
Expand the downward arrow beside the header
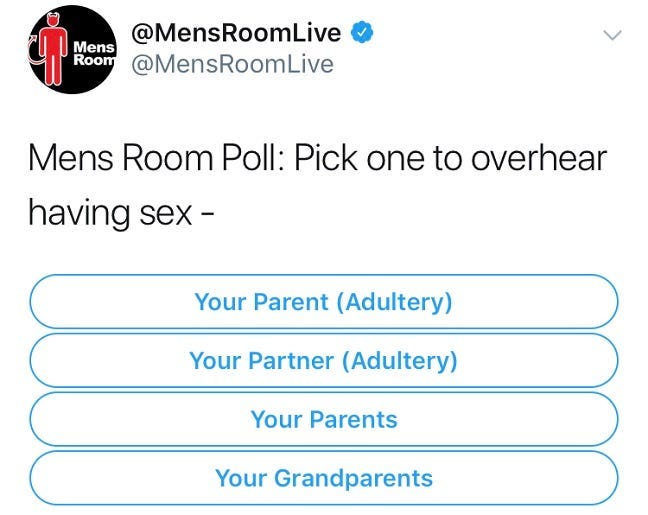(612, 35)
